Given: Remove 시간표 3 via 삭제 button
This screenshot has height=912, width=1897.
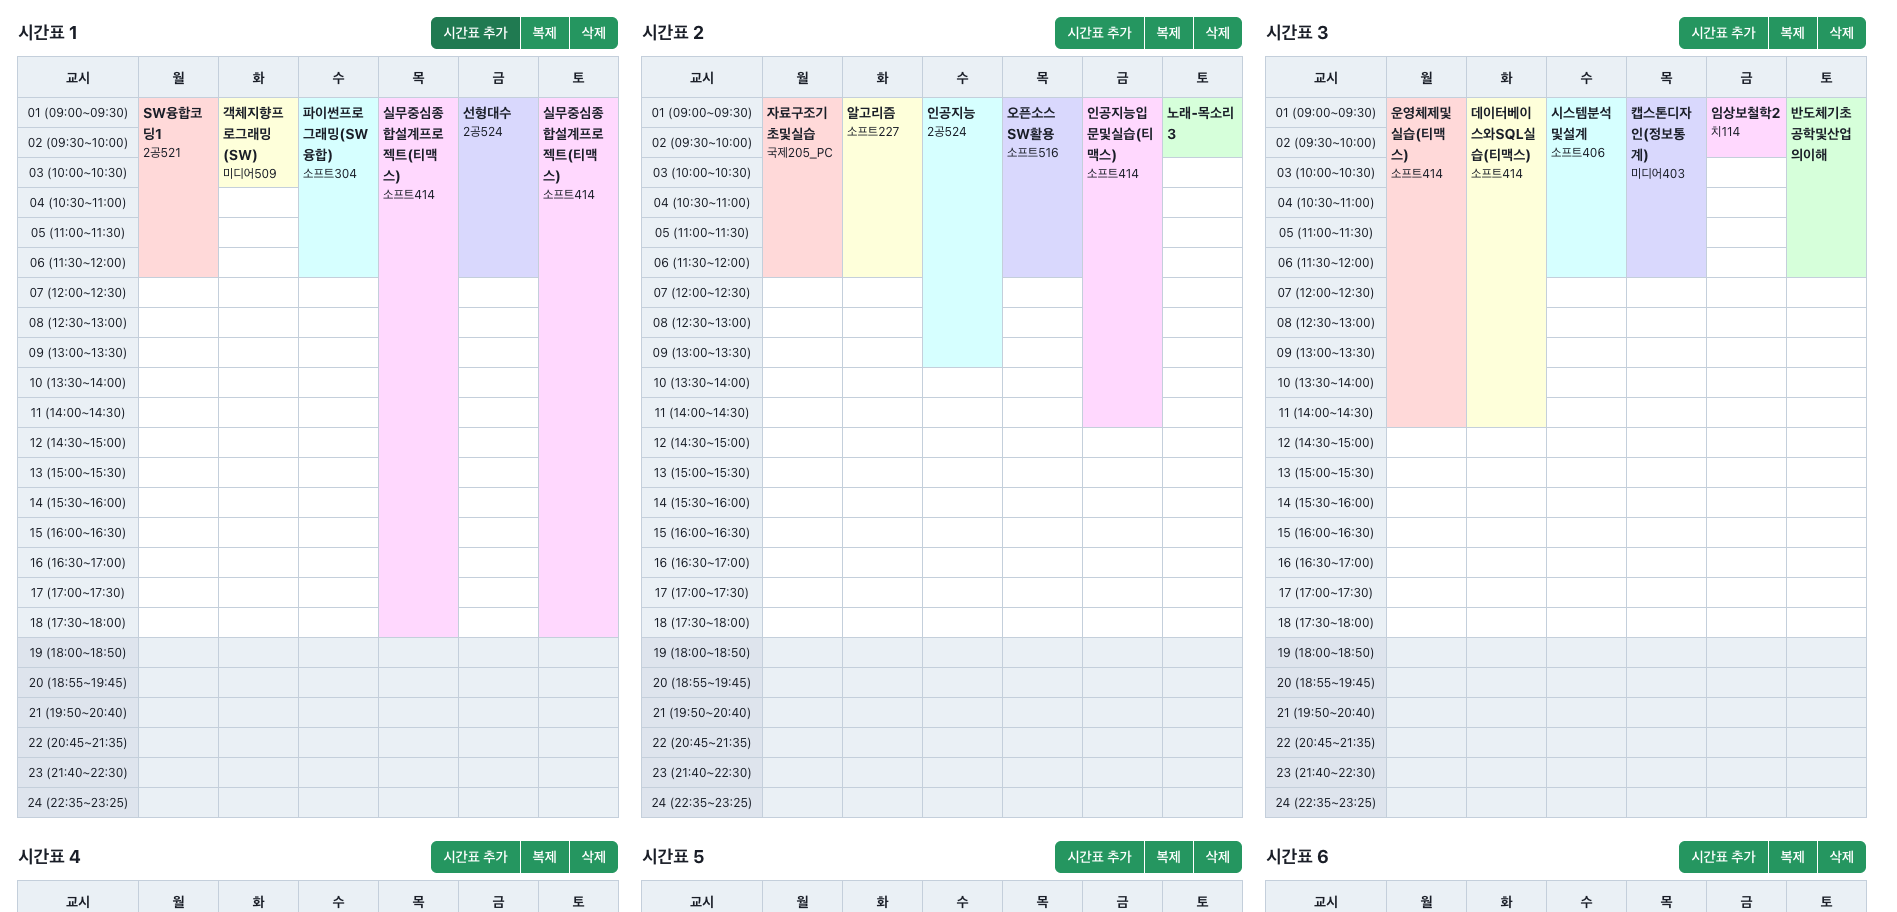Looking at the screenshot, I should click(x=1841, y=33).
